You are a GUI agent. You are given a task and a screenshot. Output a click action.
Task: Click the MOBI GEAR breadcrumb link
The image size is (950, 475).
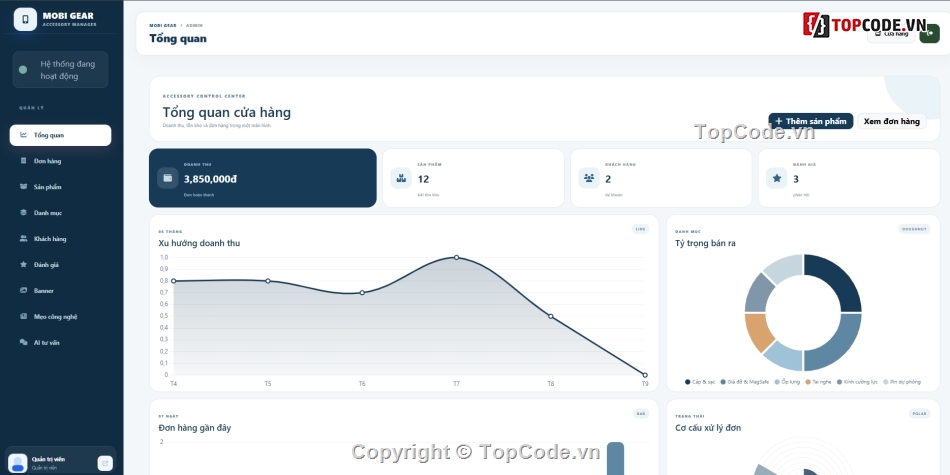click(x=163, y=25)
